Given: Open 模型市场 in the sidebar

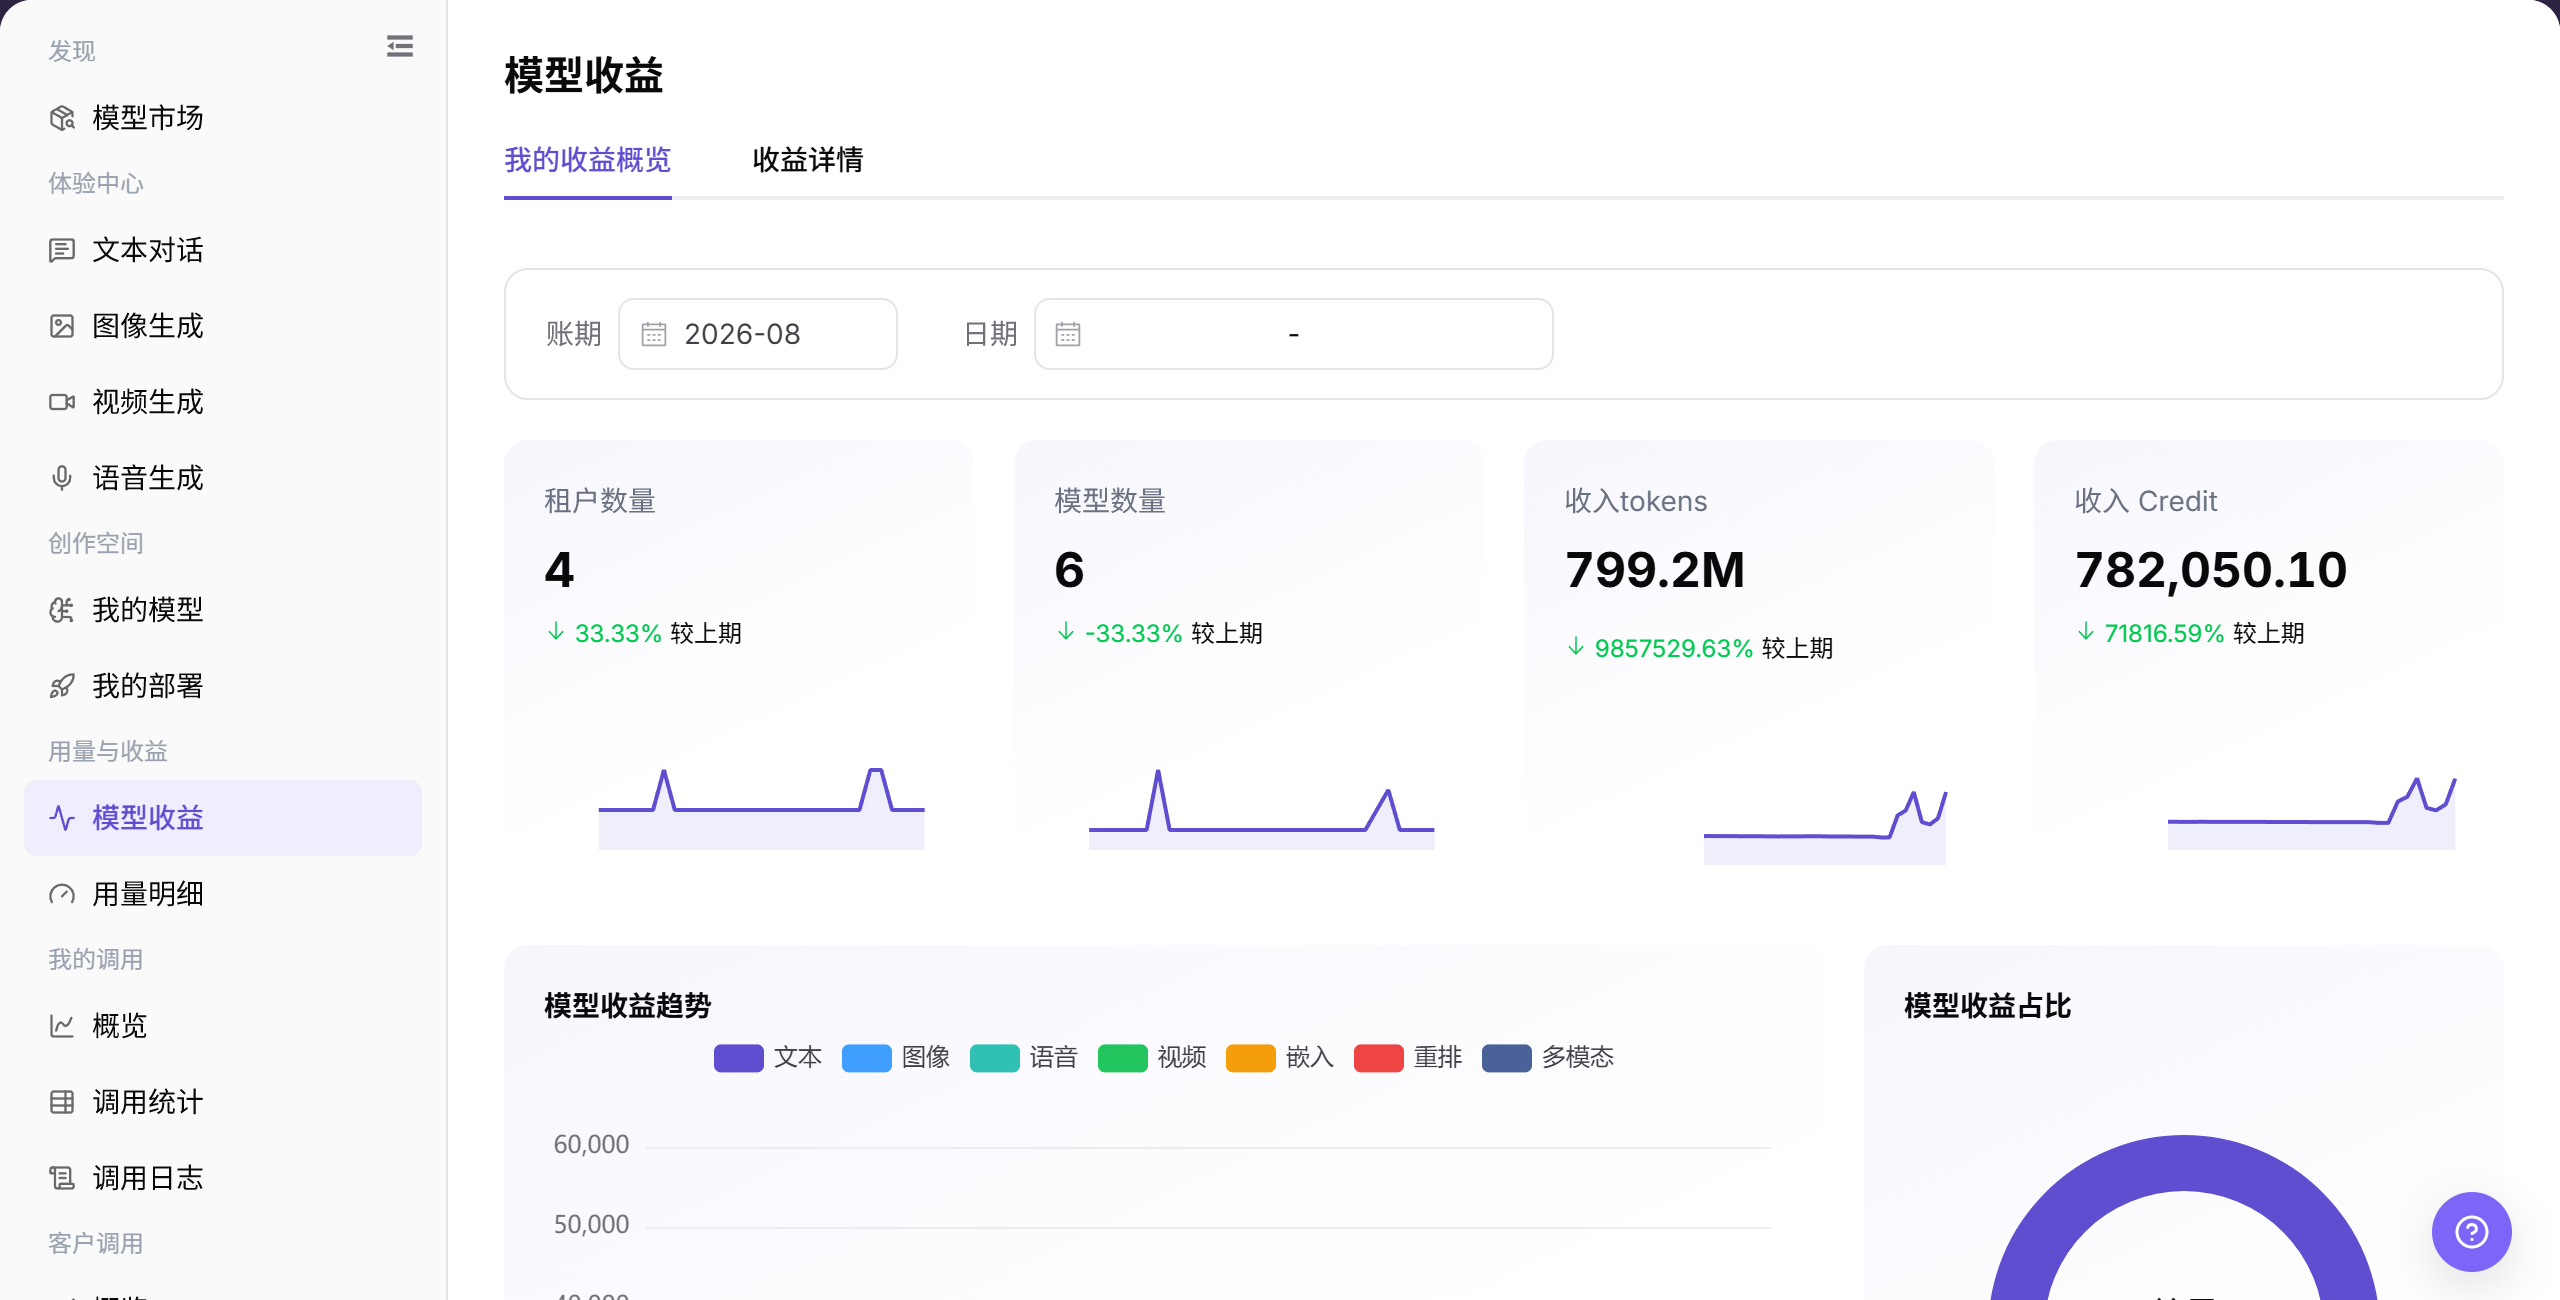Looking at the screenshot, I should coord(223,118).
